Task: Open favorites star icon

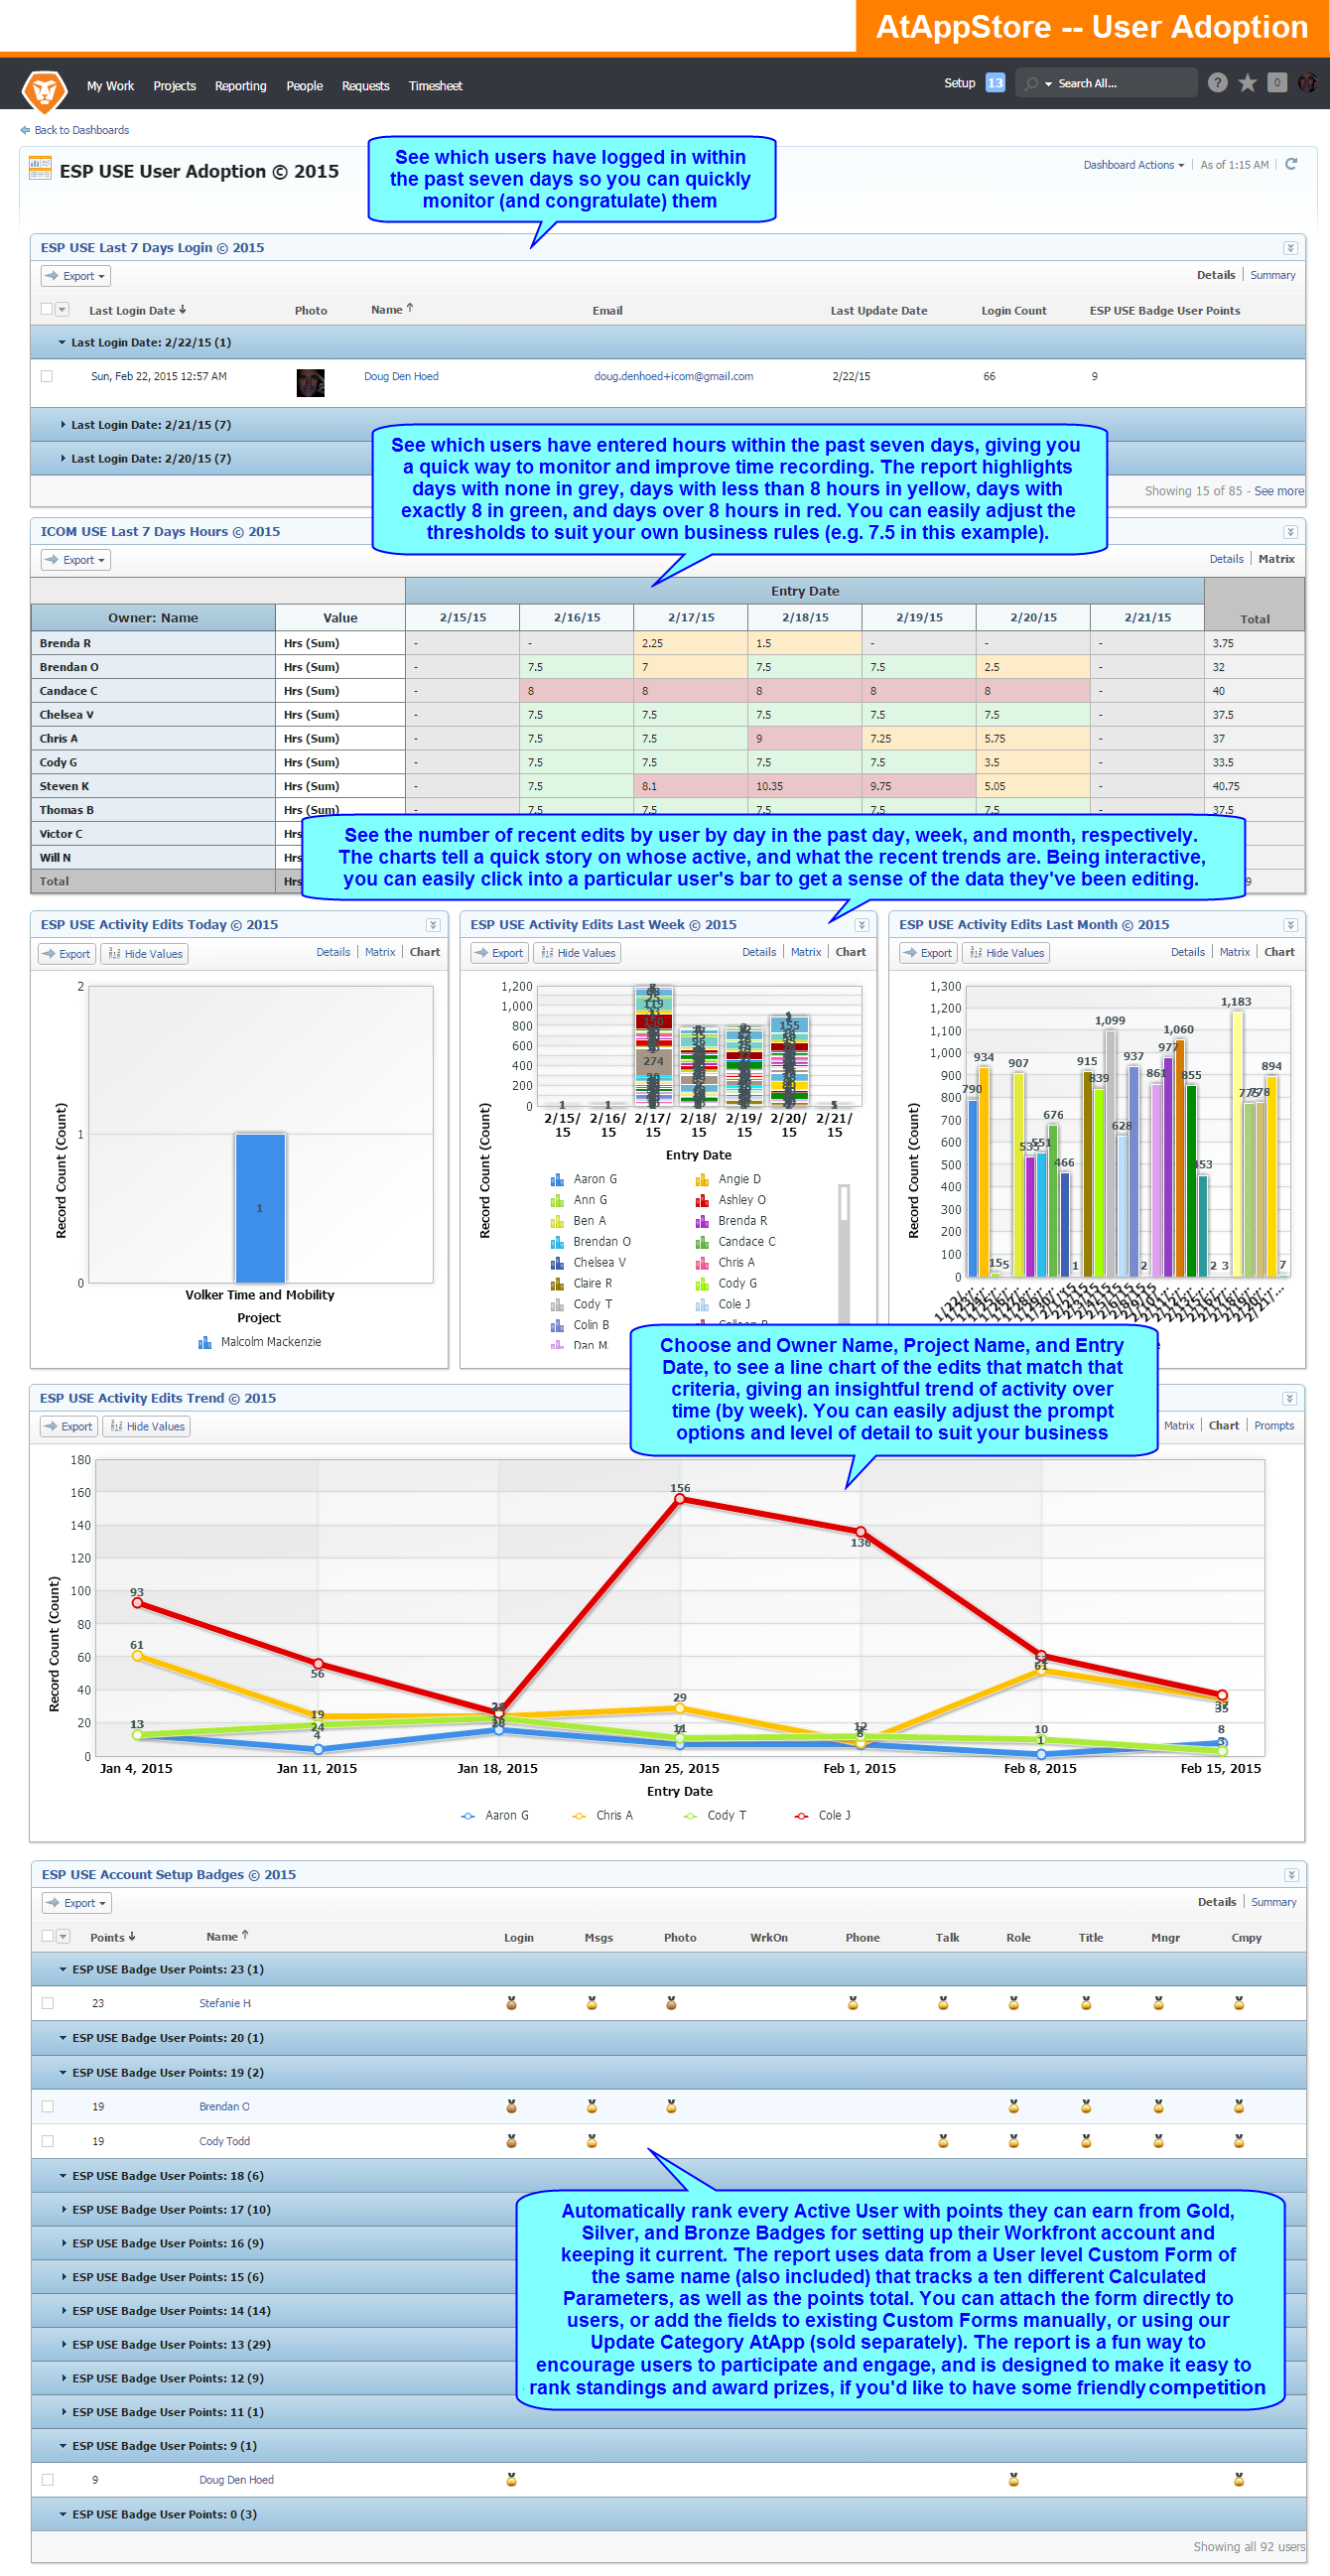Action: tap(1247, 83)
